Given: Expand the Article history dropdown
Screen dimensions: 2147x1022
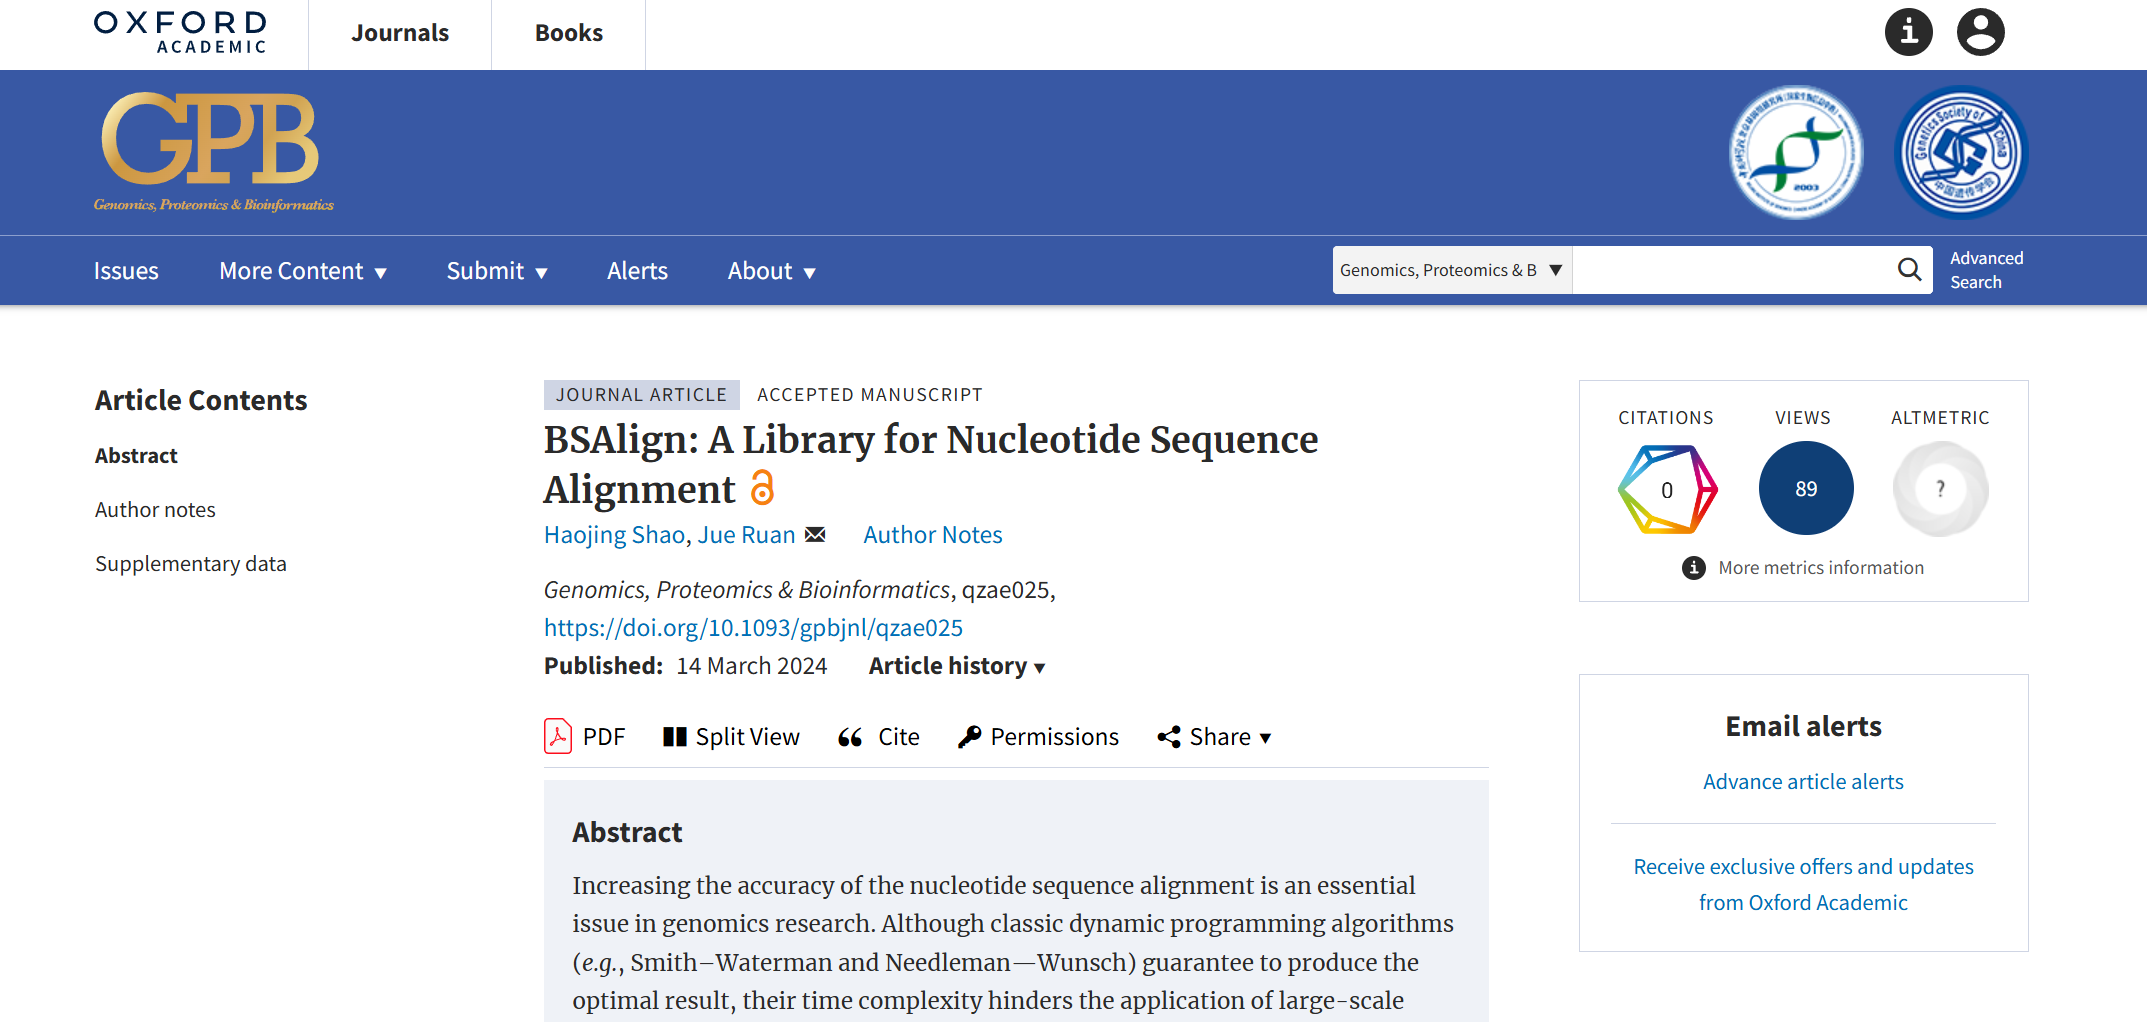Looking at the screenshot, I should [x=957, y=666].
